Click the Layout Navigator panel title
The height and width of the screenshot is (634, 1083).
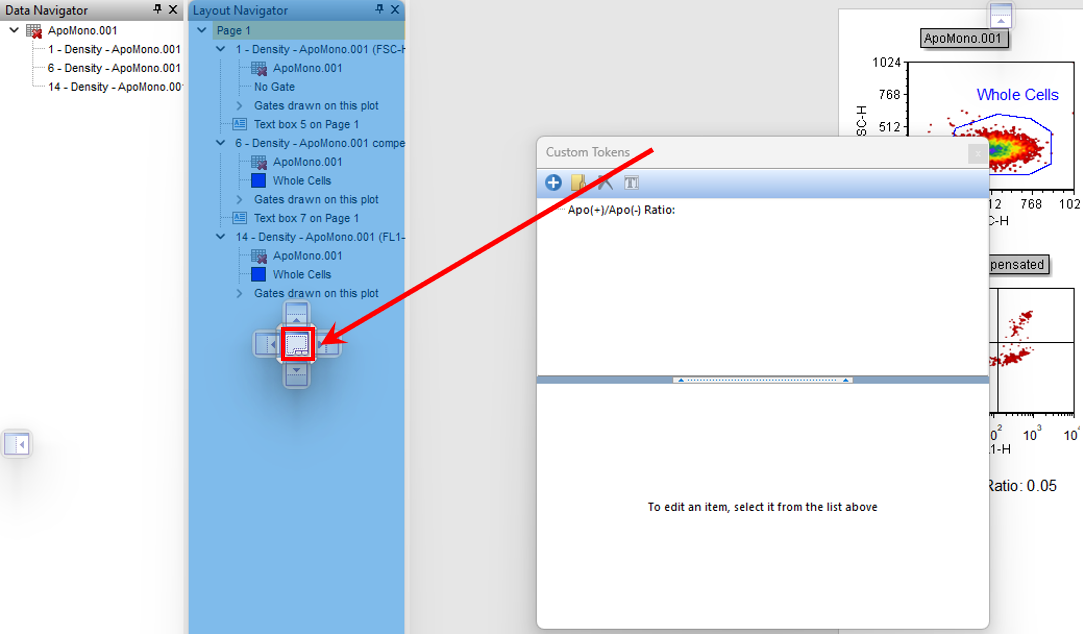(x=240, y=10)
